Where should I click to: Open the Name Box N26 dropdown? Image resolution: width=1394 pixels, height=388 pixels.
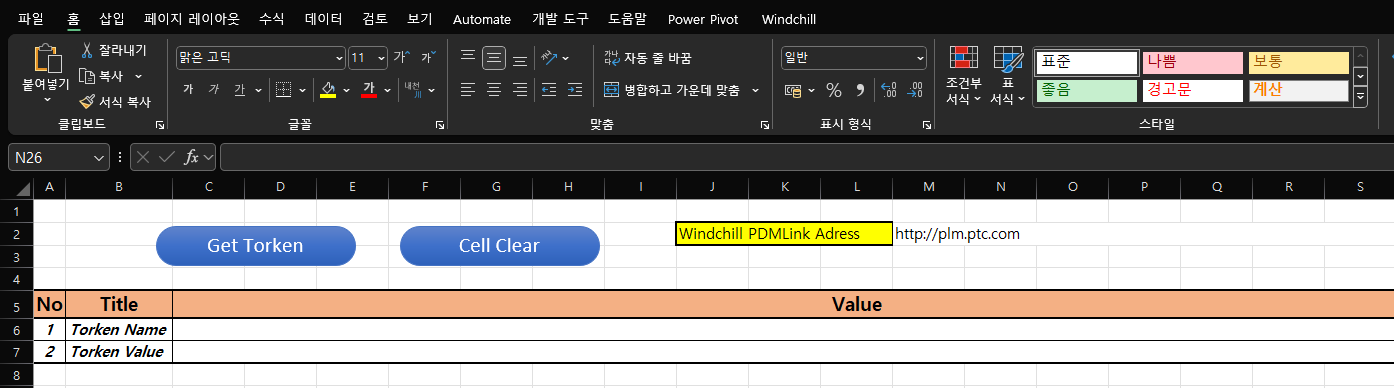[99, 157]
